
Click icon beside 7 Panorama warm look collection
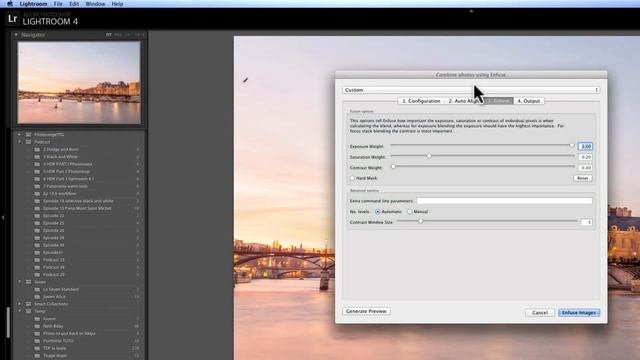coord(37,186)
